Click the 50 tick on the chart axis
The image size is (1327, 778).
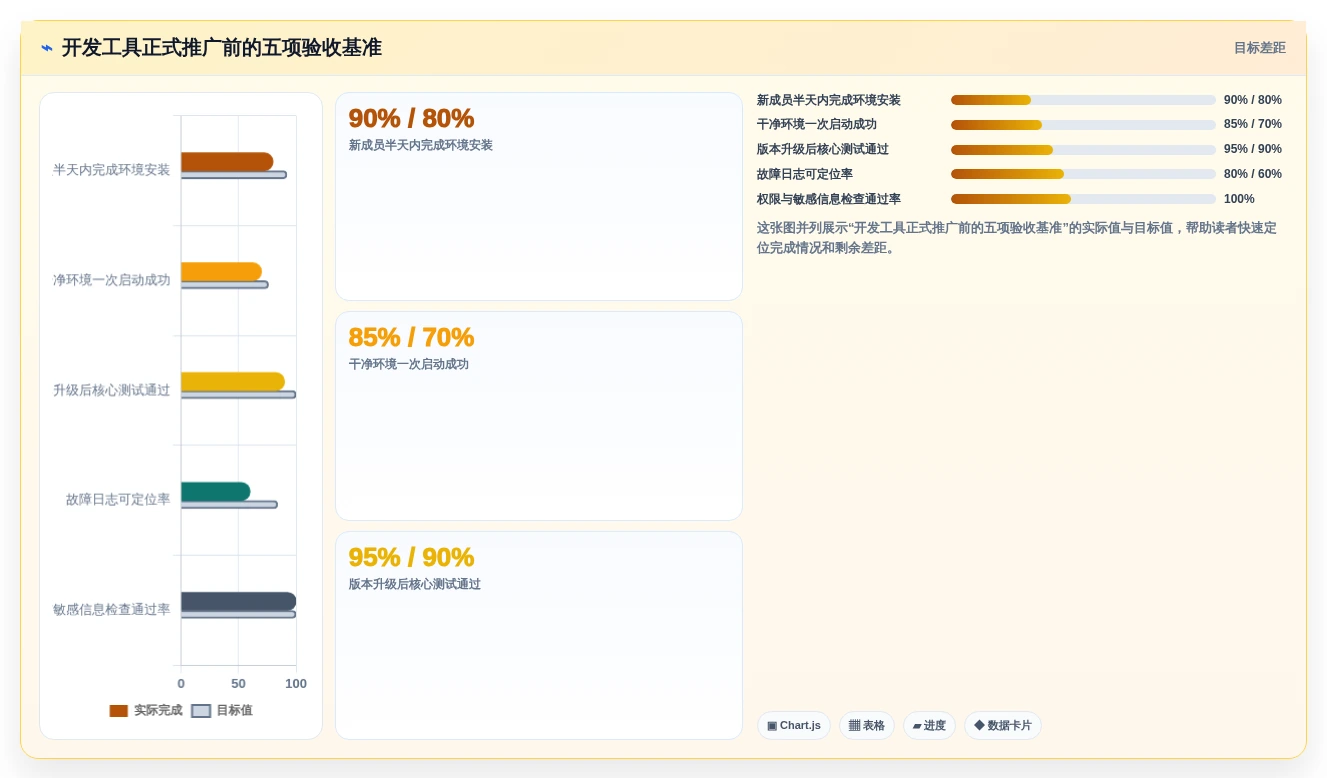click(x=238, y=684)
